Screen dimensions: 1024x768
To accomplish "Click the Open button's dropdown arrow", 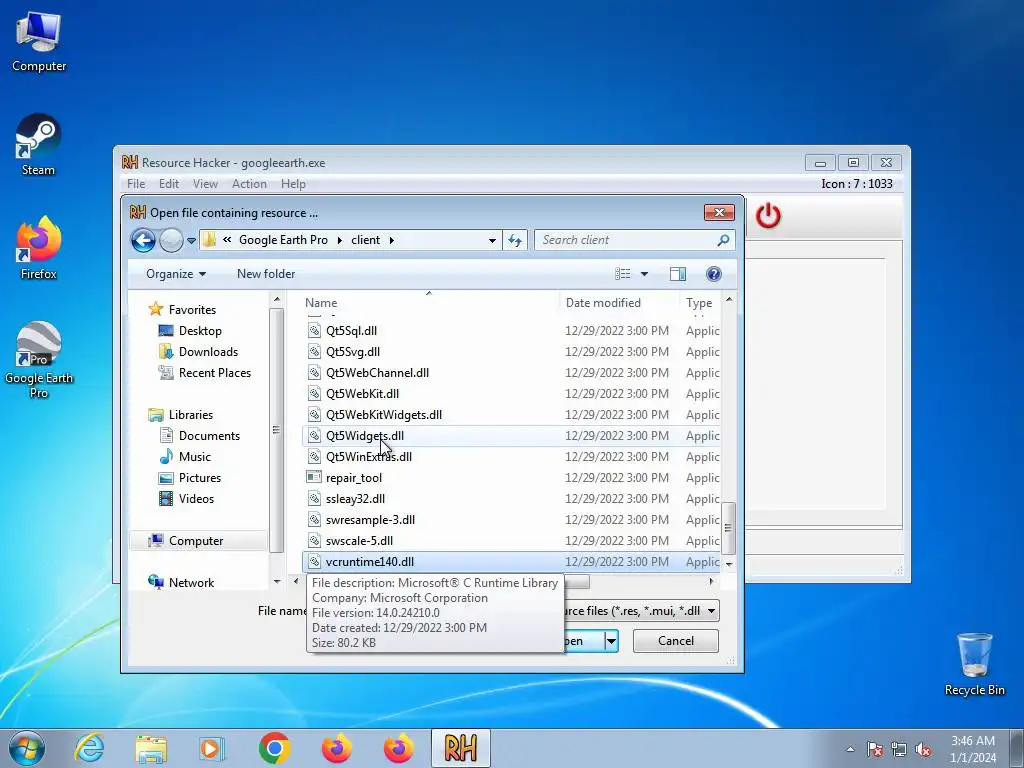I will 611,641.
